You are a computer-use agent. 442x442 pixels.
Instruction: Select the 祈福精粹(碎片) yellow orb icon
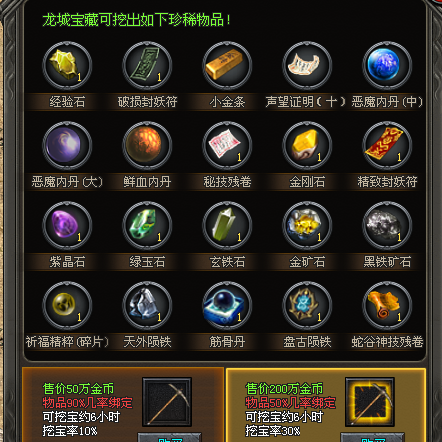point(67,305)
